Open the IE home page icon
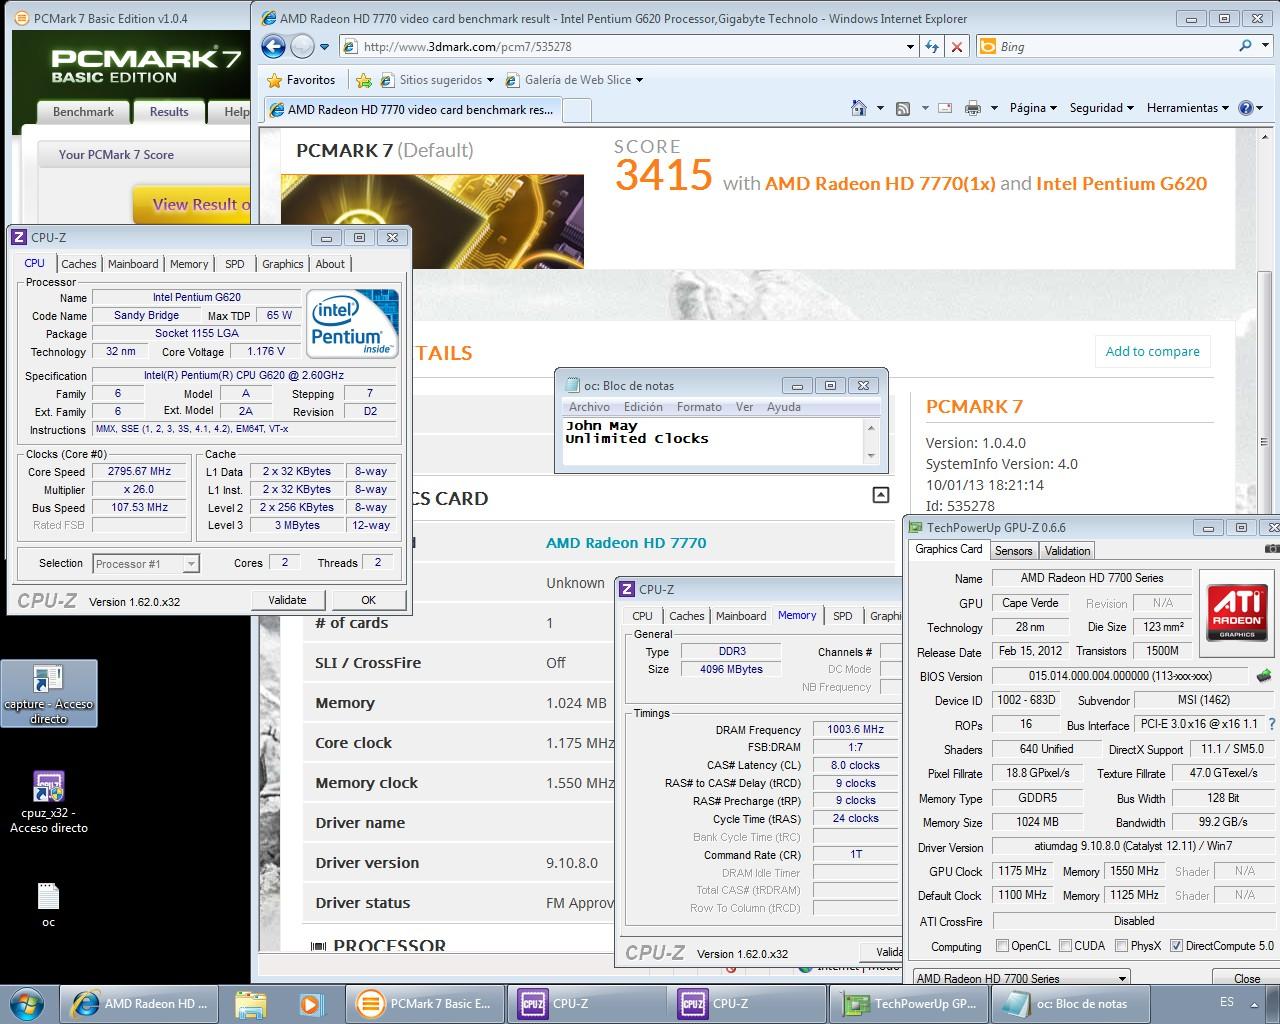The image size is (1280, 1024). click(x=858, y=108)
